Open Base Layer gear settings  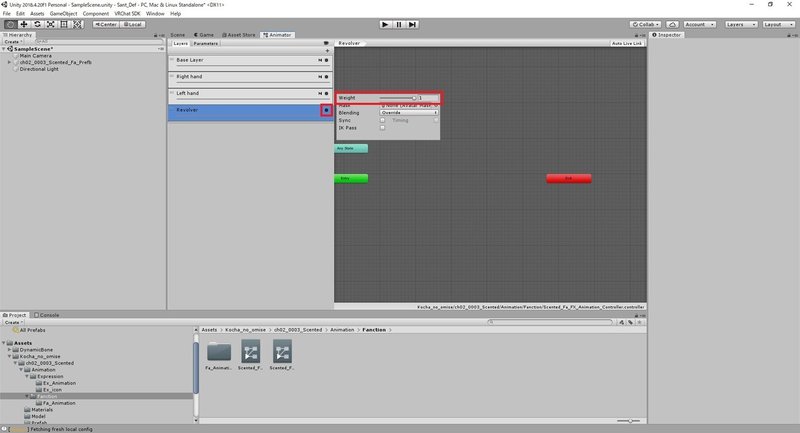click(327, 60)
